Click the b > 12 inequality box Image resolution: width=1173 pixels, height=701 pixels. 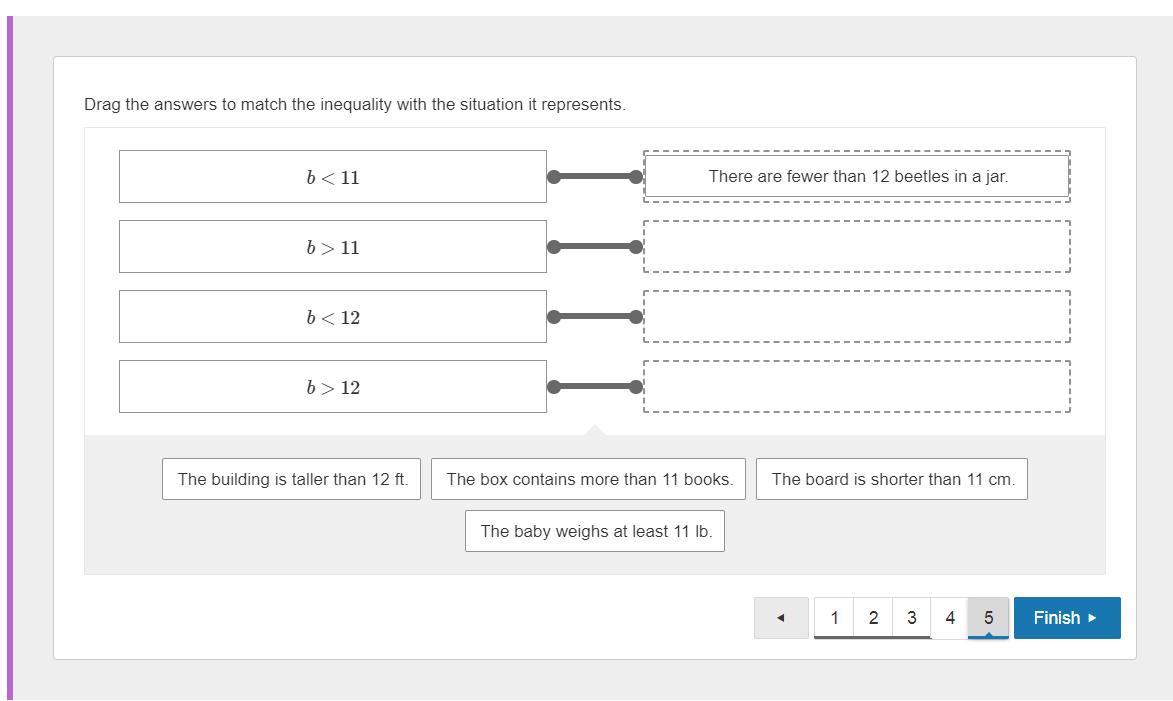click(x=333, y=387)
